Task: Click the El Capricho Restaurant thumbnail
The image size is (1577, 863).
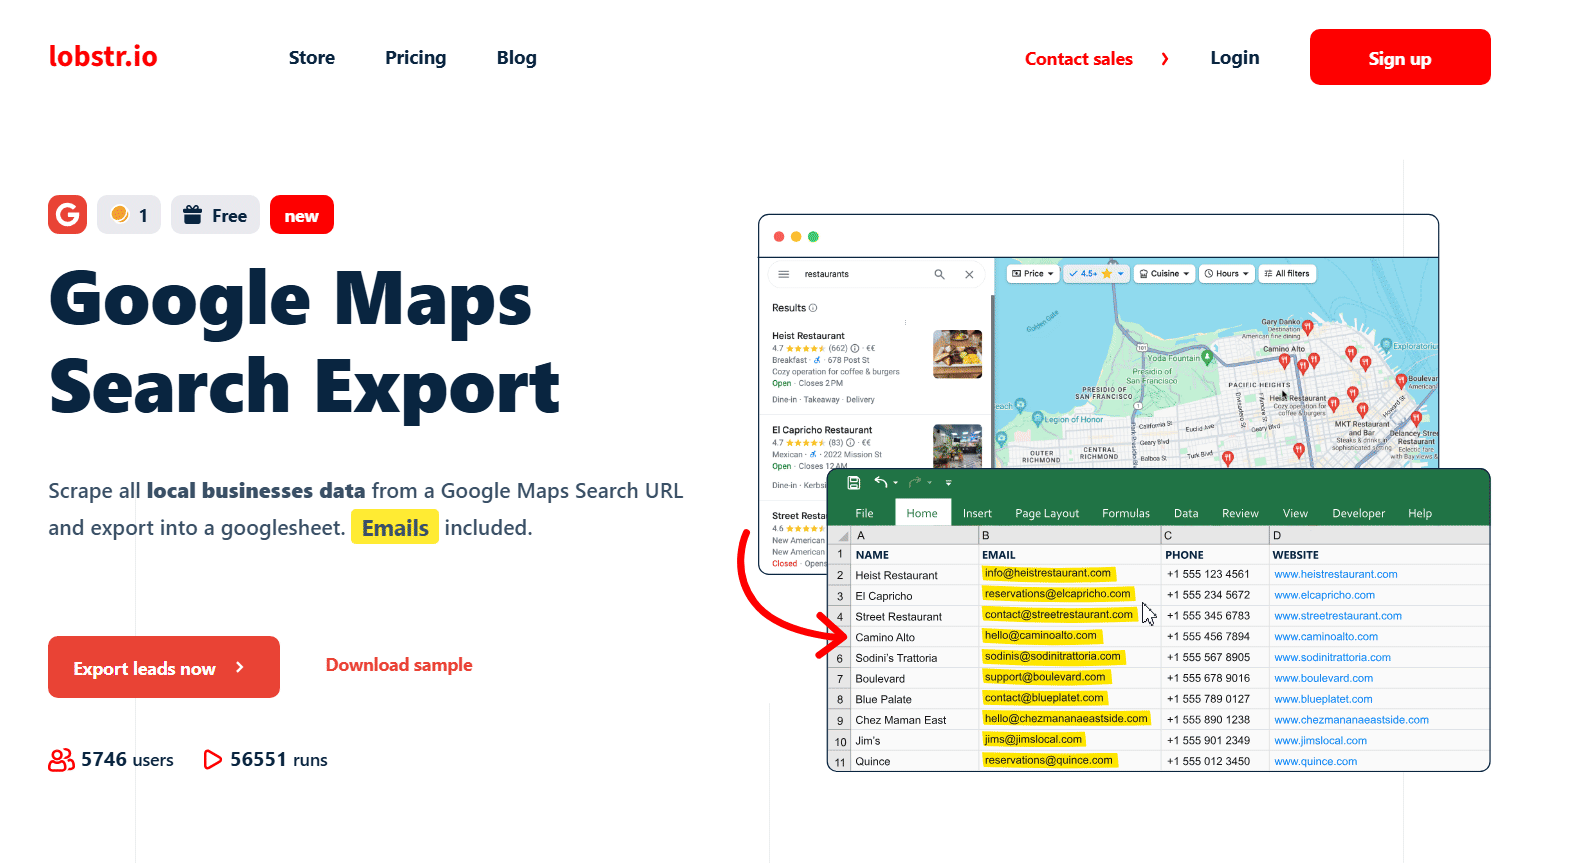Action: coord(957,446)
